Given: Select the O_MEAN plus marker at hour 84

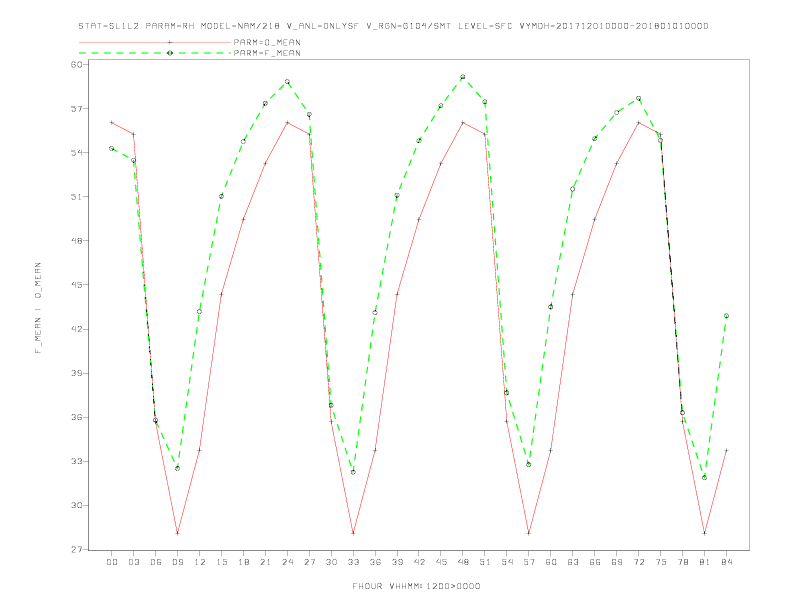Looking at the screenshot, I should pos(726,450).
